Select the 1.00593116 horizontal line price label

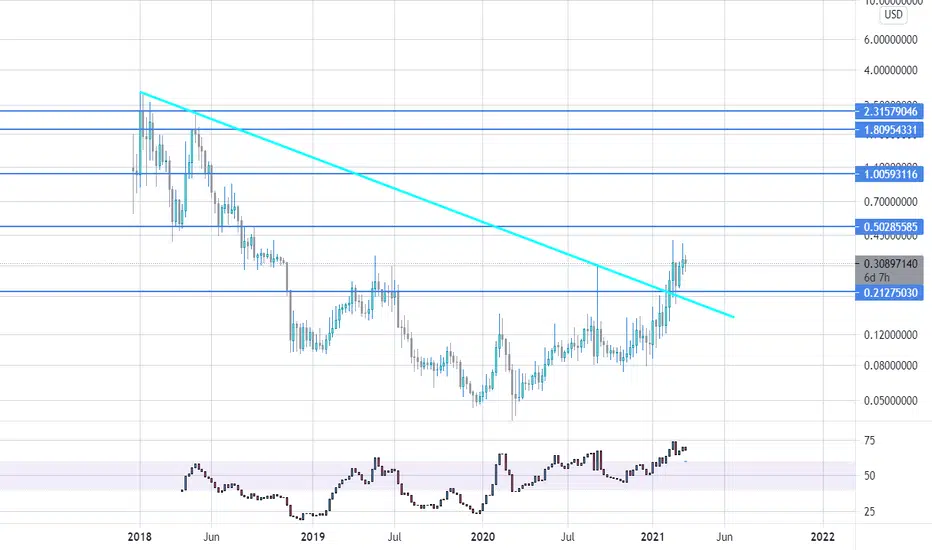tap(889, 174)
